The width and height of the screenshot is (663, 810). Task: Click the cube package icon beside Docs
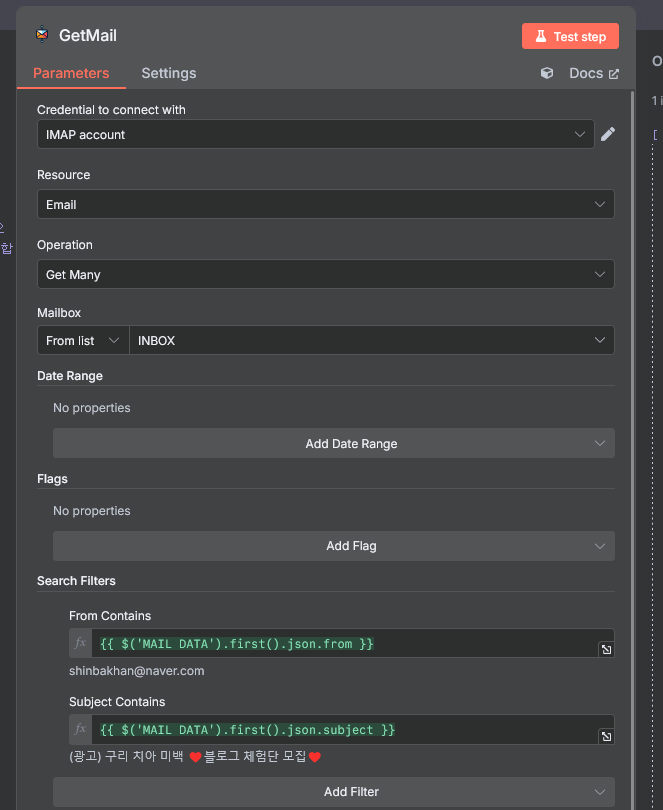(547, 73)
